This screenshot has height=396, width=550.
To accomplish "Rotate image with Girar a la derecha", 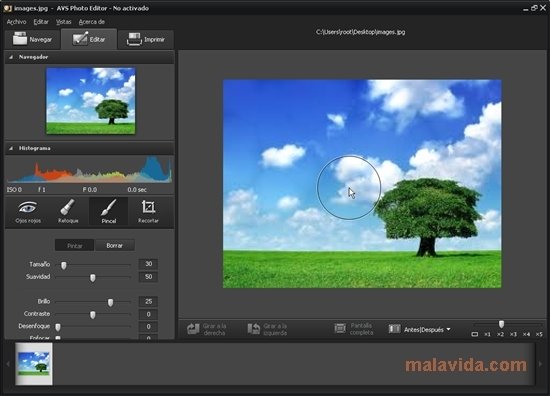I will [x=207, y=329].
